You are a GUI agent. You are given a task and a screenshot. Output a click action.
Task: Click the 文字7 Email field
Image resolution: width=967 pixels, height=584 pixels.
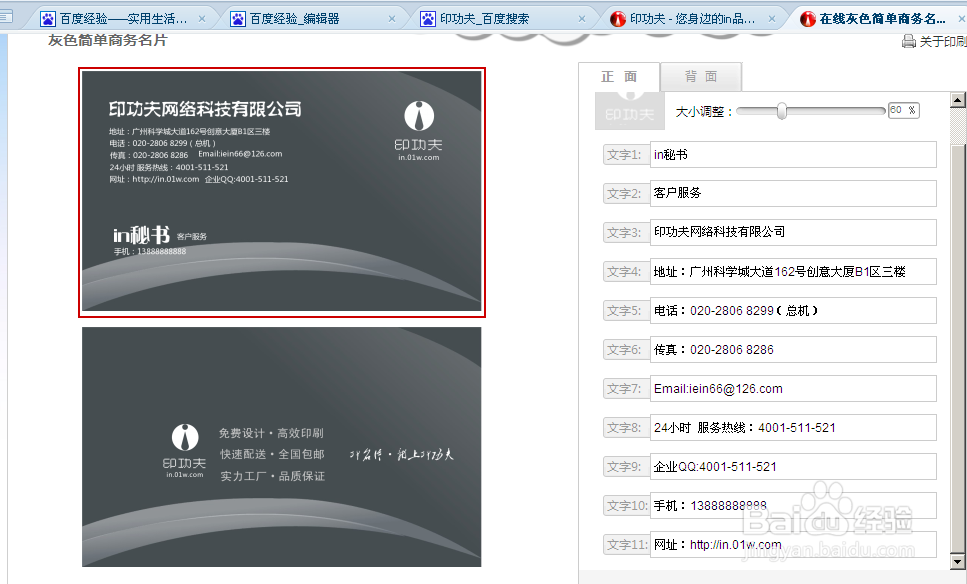pos(793,389)
